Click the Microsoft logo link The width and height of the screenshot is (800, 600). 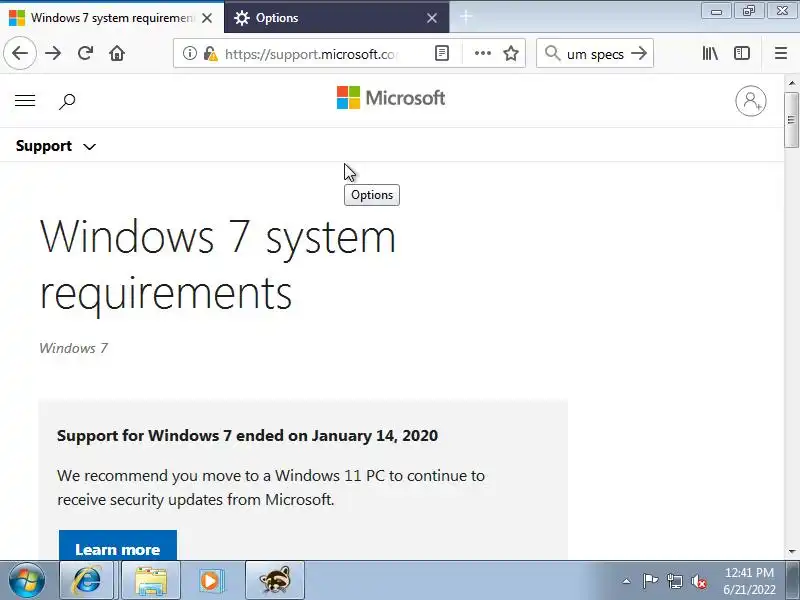click(x=391, y=97)
